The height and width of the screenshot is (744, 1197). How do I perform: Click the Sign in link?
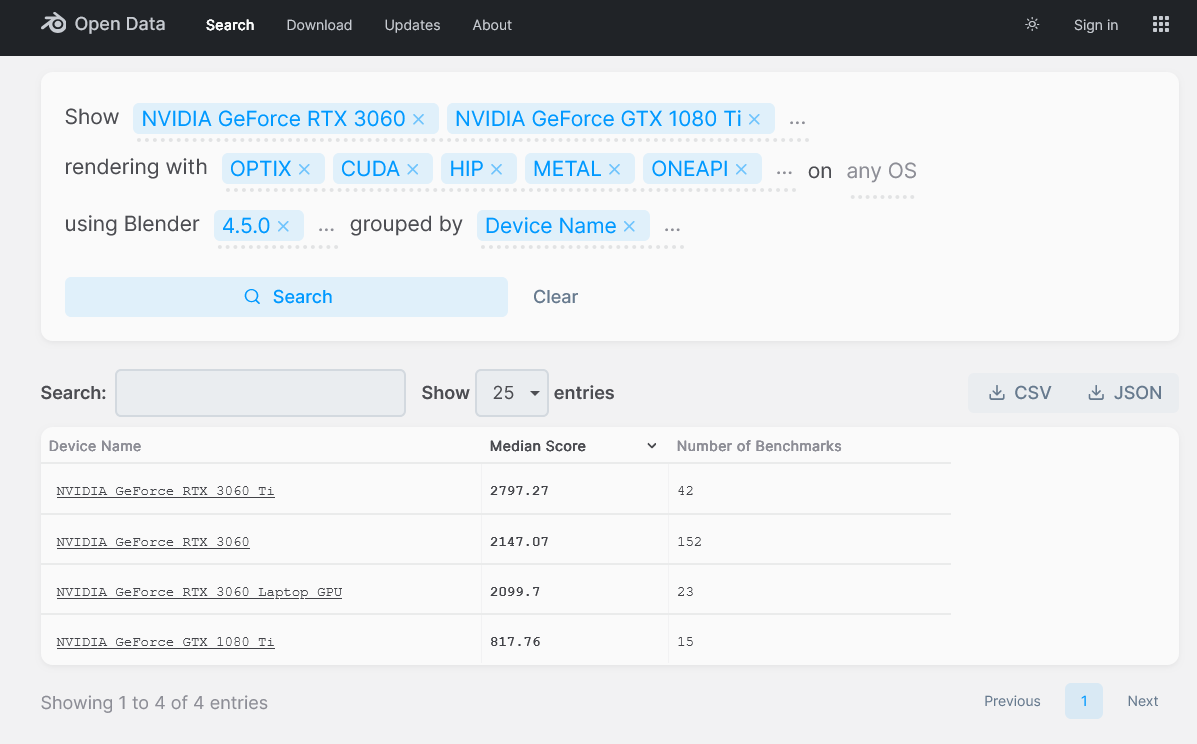click(1095, 25)
